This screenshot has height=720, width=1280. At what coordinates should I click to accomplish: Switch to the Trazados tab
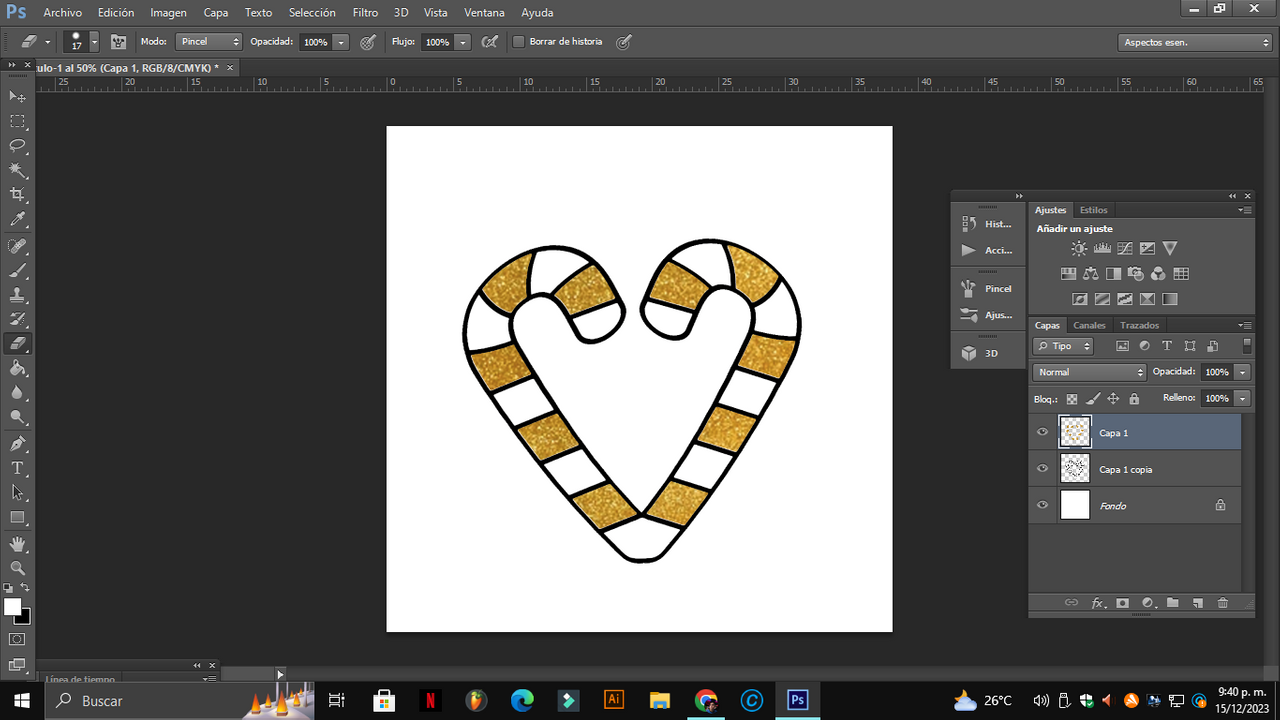pyautogui.click(x=1139, y=325)
